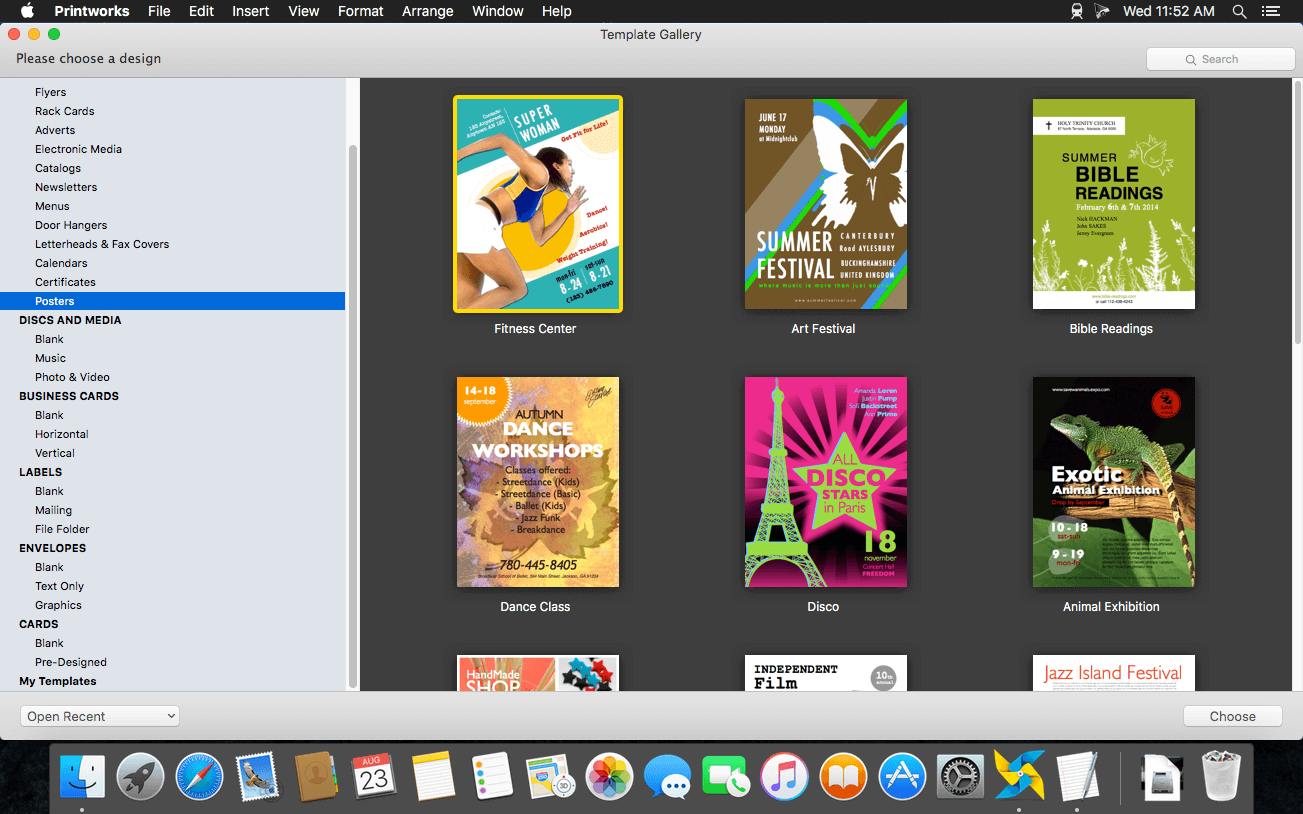Expand the Open Recent dropdown
This screenshot has width=1303, height=814.
coord(100,716)
